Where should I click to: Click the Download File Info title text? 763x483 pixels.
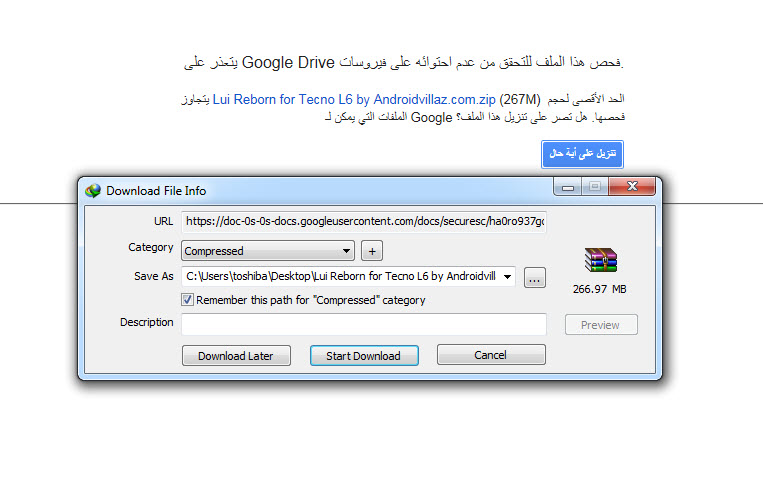click(156, 191)
